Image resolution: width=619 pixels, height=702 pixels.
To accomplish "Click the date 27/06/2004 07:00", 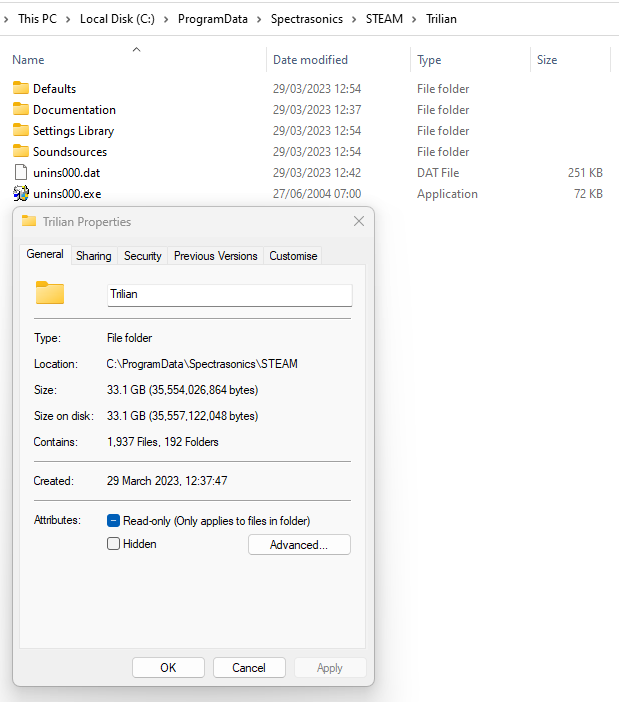I will click(x=317, y=194).
